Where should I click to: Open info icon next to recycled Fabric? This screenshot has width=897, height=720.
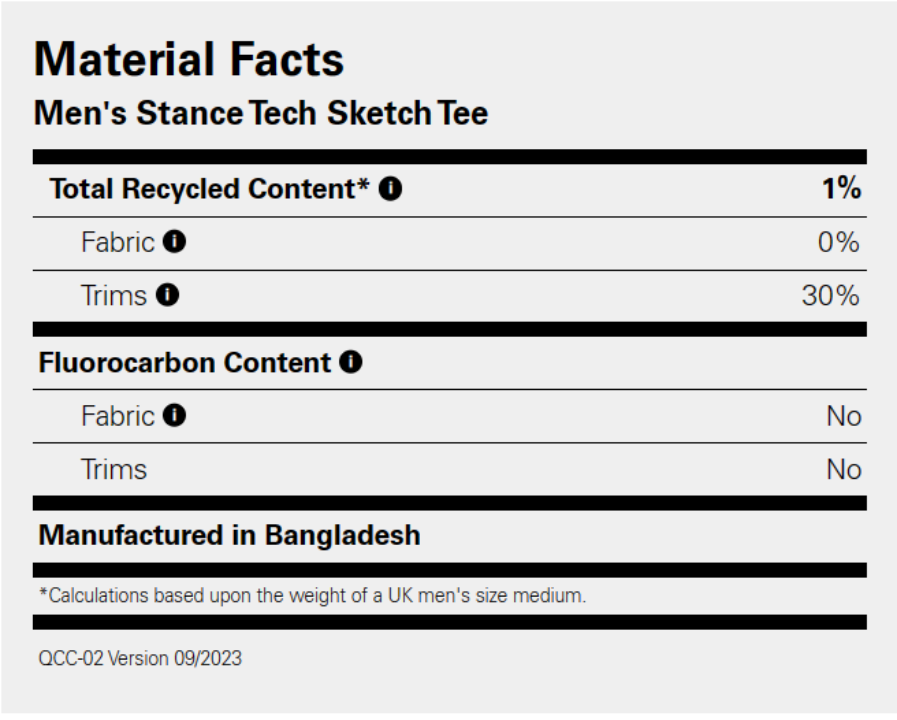[174, 241]
